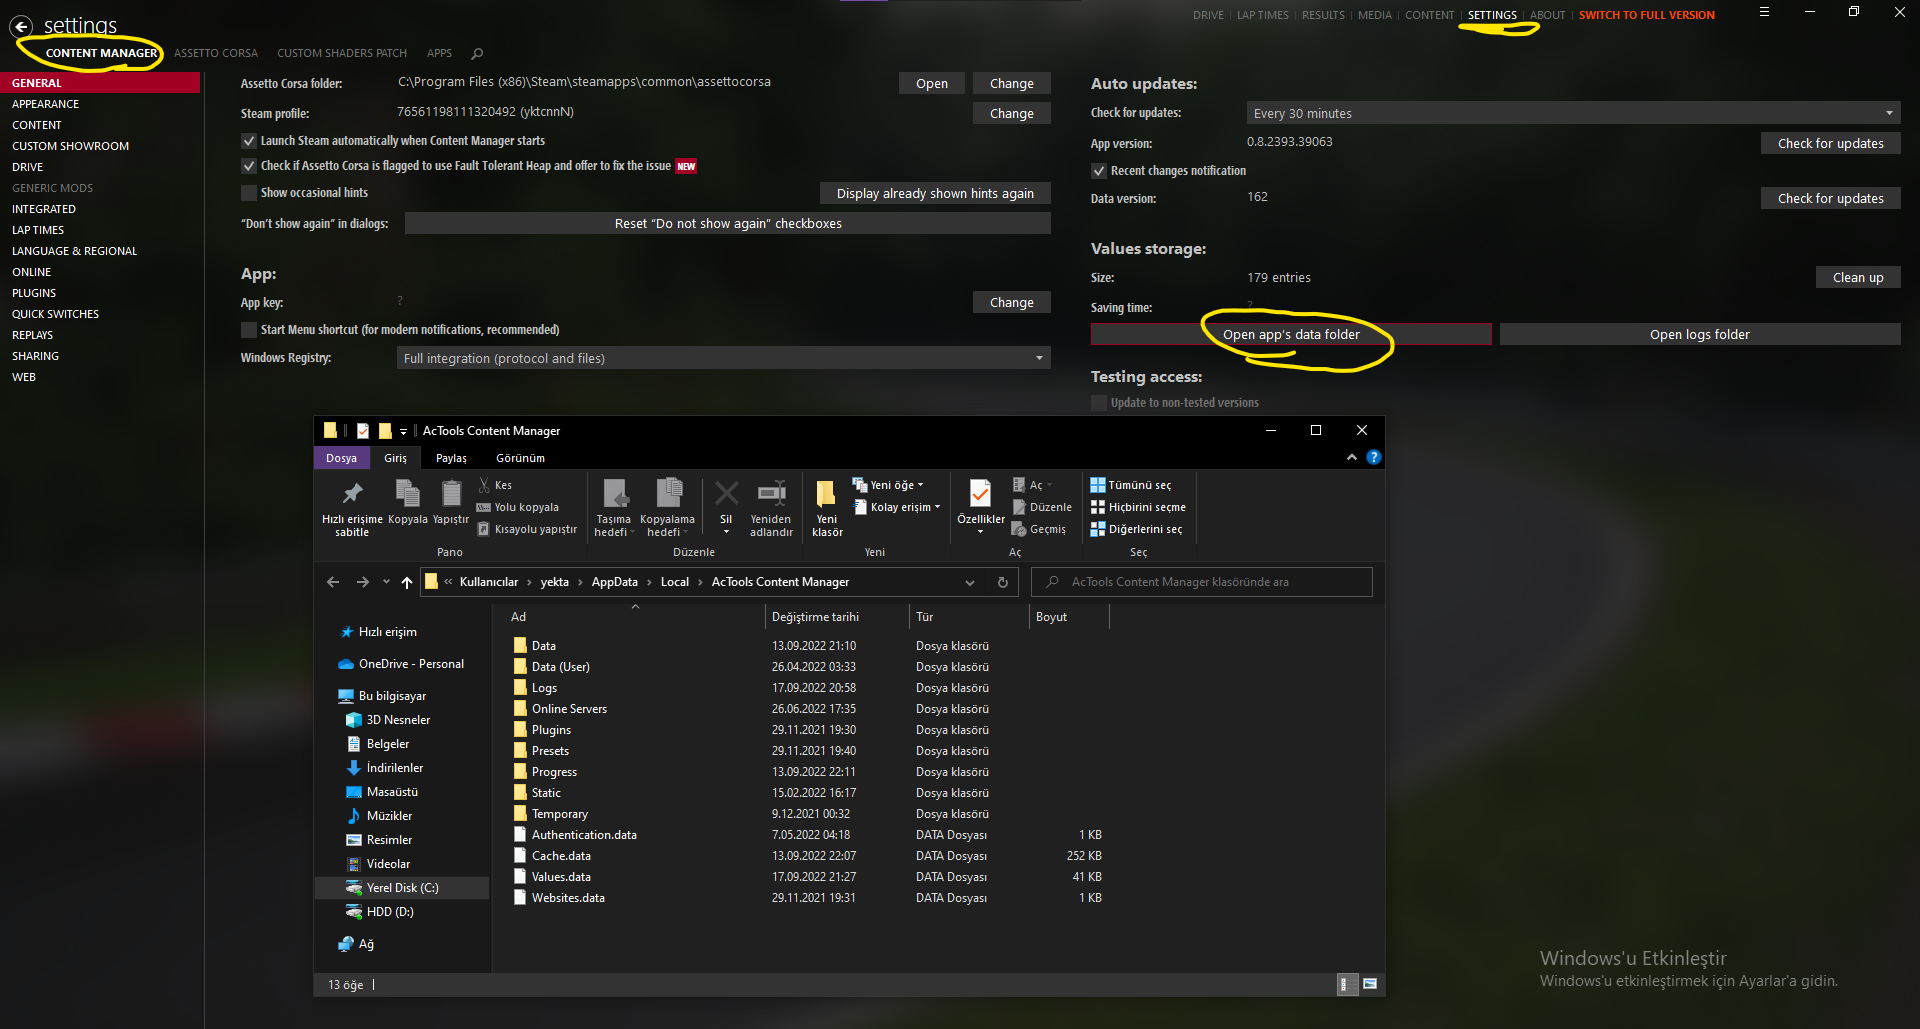Click Kısayolu yapıştır in the ribbon
This screenshot has height=1029, width=1920.
(527, 529)
